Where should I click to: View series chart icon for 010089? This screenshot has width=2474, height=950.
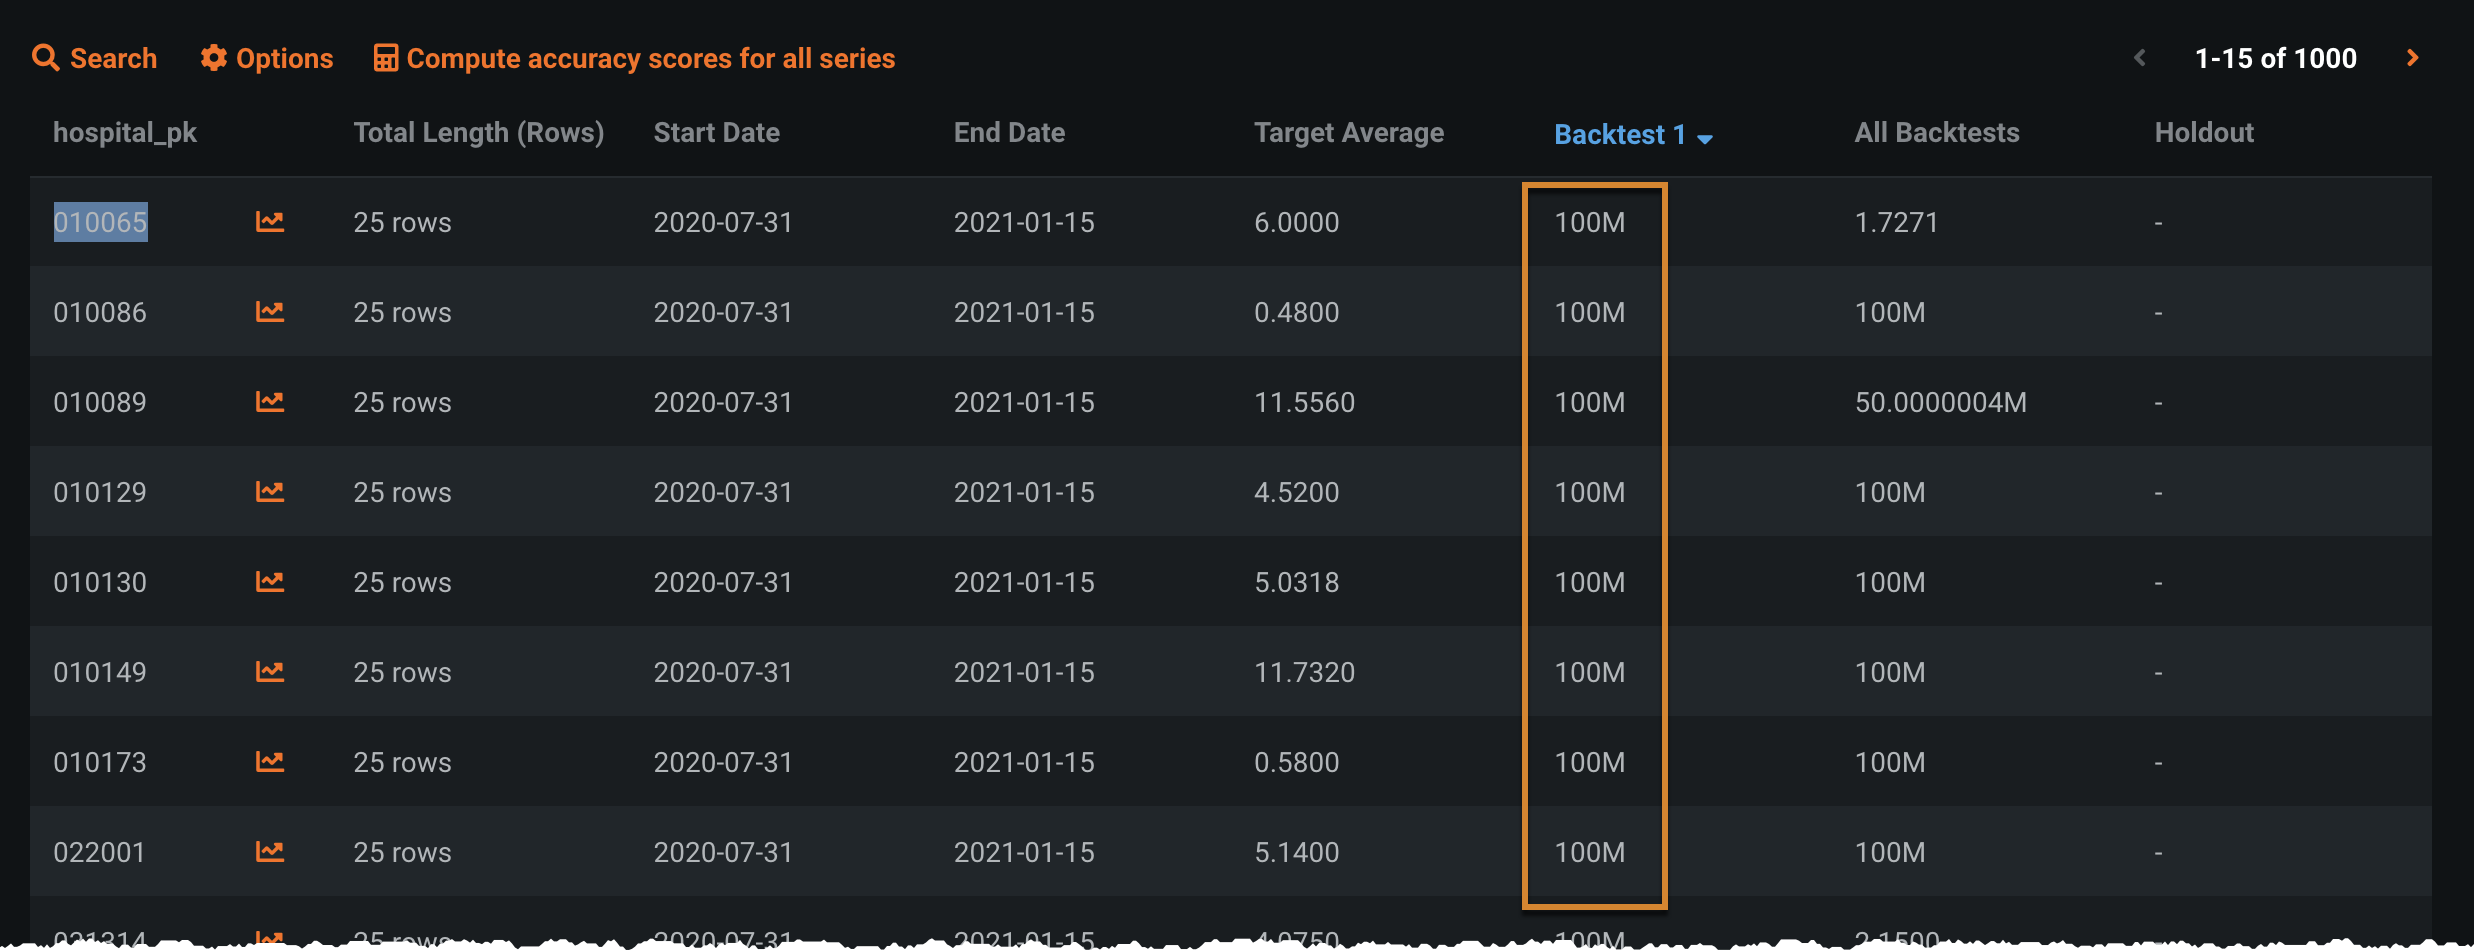coord(269,401)
